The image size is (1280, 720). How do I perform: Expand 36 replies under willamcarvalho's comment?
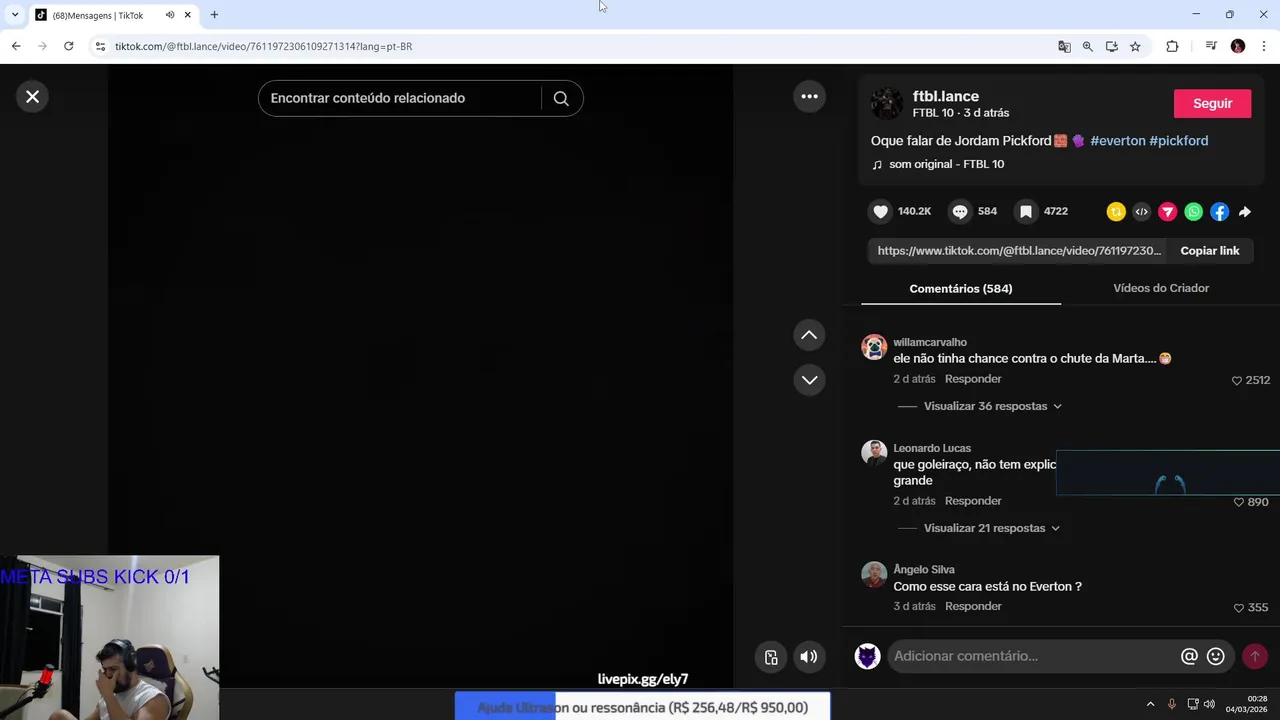(x=992, y=406)
